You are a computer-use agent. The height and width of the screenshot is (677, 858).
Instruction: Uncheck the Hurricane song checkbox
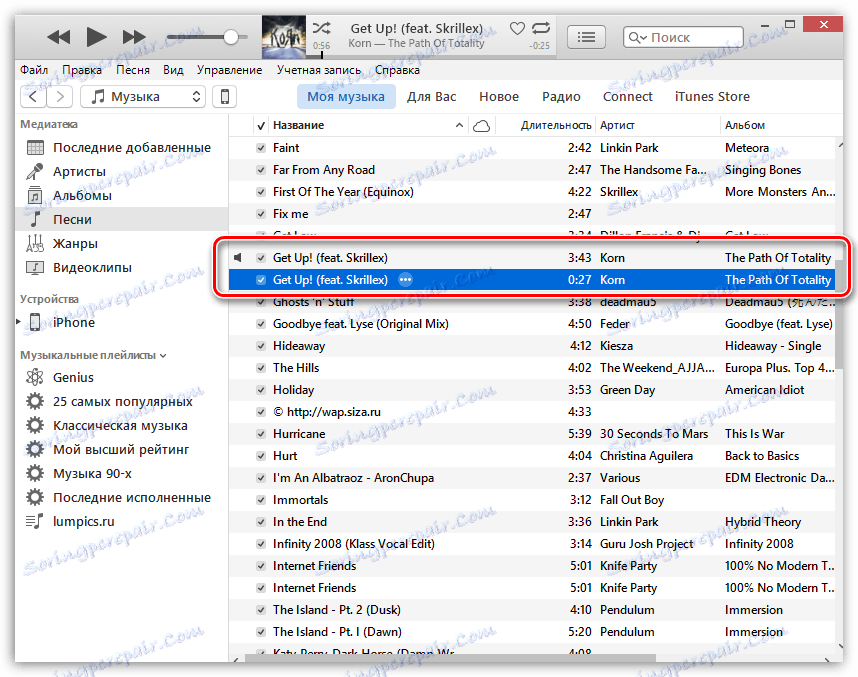coord(261,434)
